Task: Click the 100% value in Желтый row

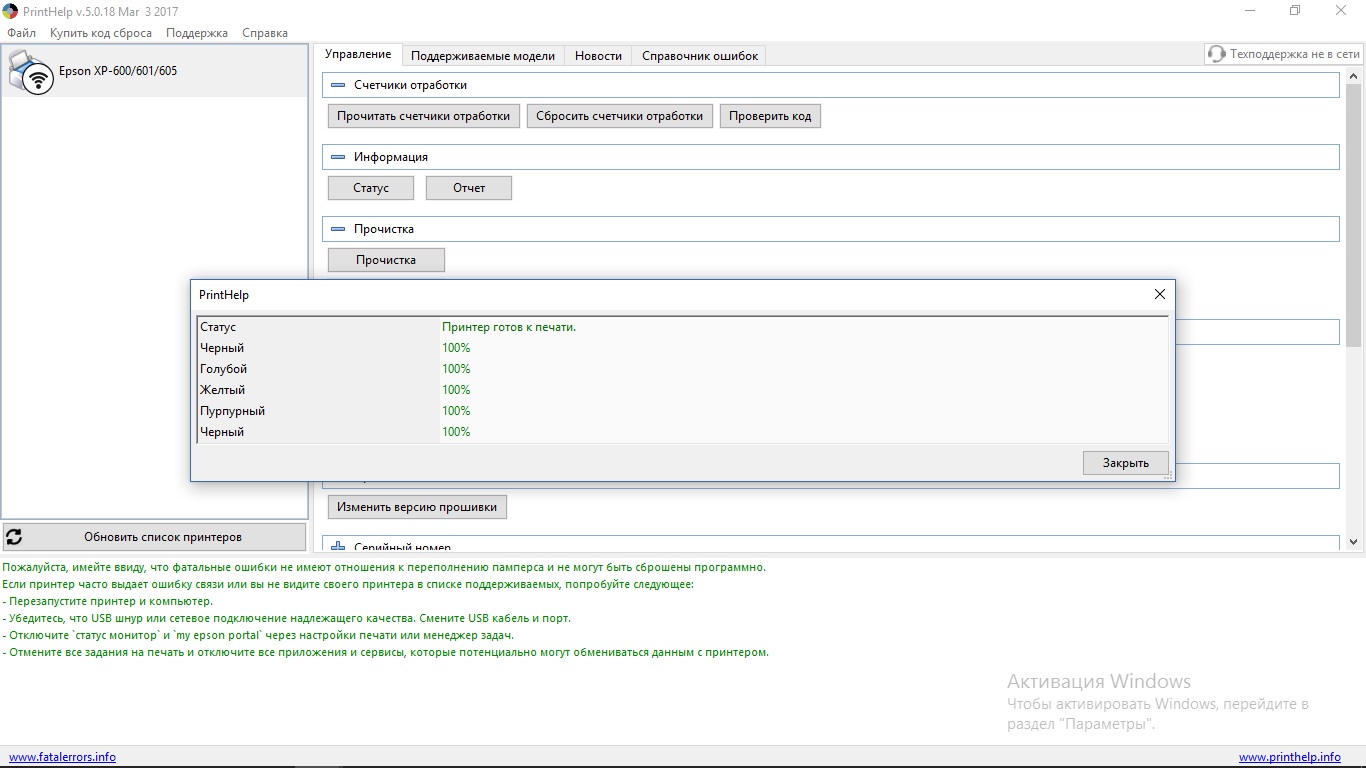Action: tap(456, 390)
